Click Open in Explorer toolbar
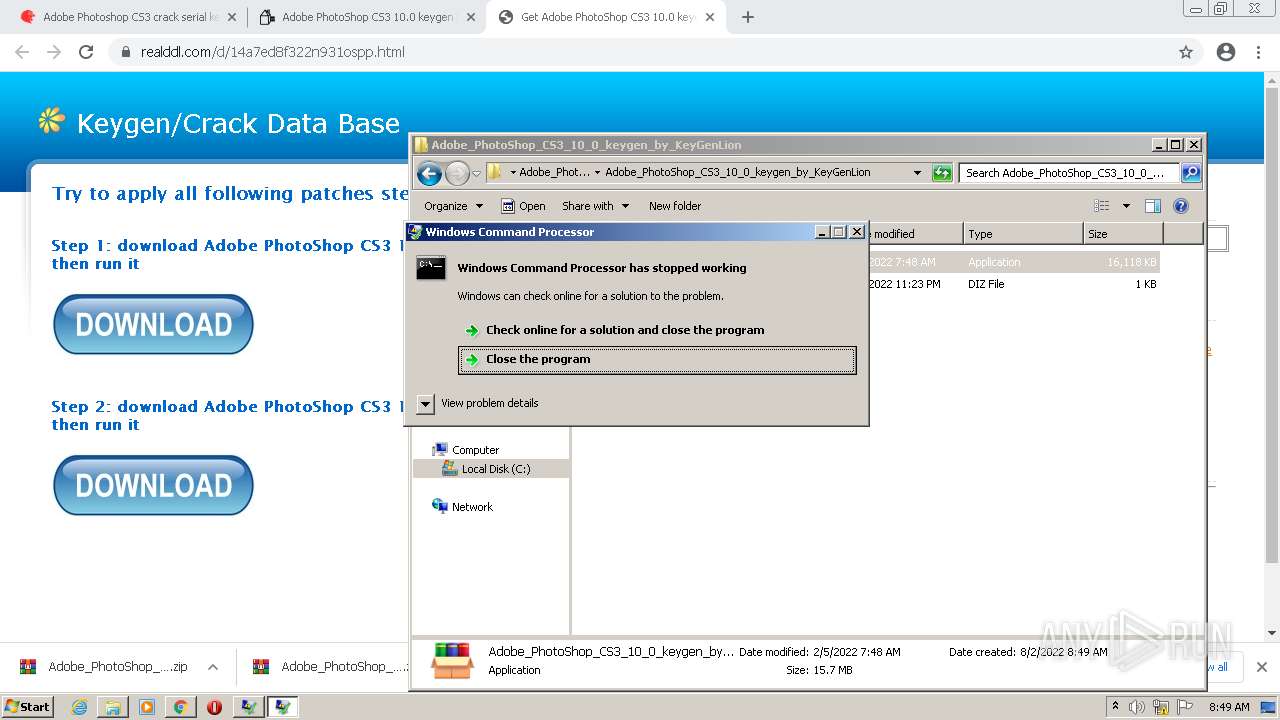 (523, 206)
